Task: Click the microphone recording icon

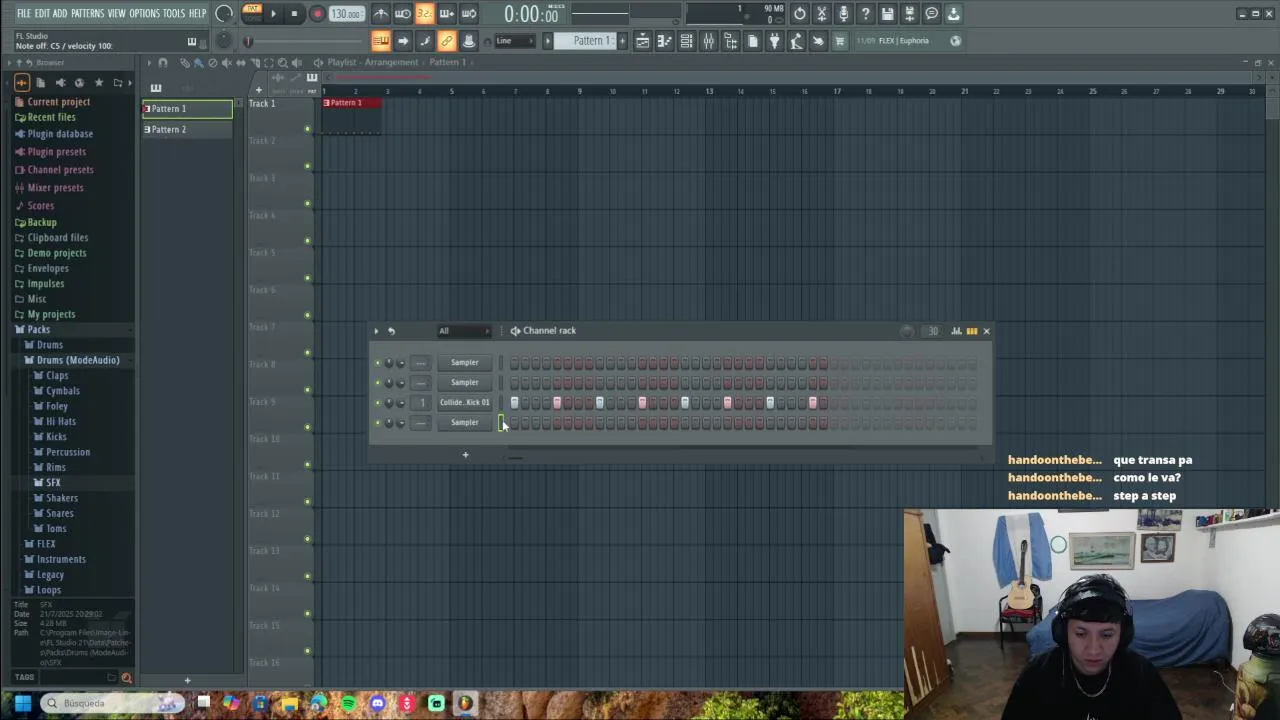Action: (844, 14)
